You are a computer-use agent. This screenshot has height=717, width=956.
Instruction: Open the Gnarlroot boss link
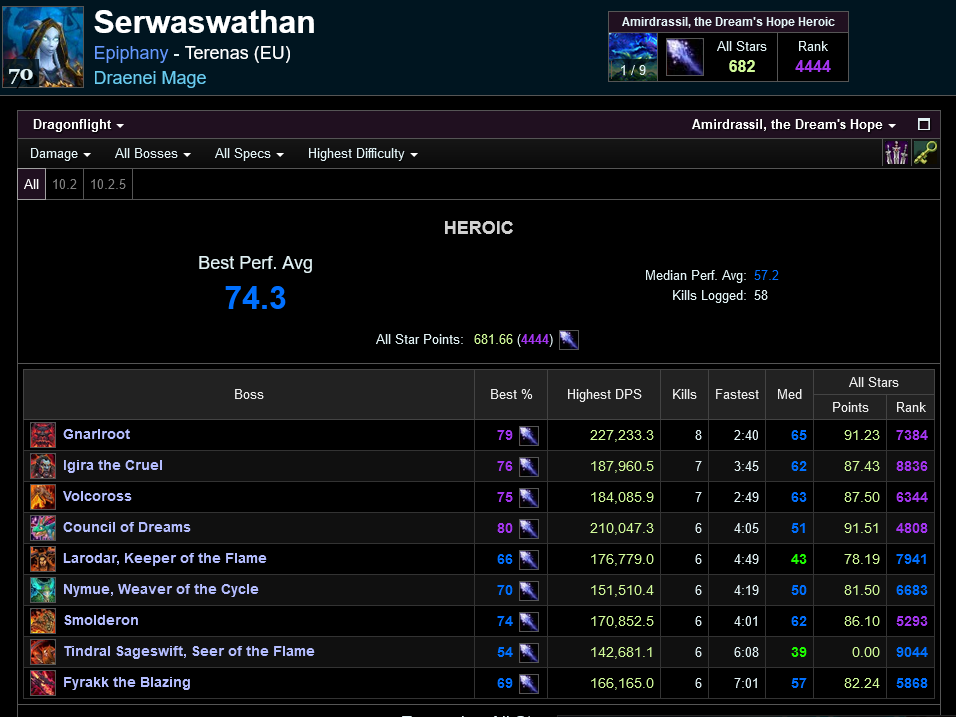pos(96,434)
